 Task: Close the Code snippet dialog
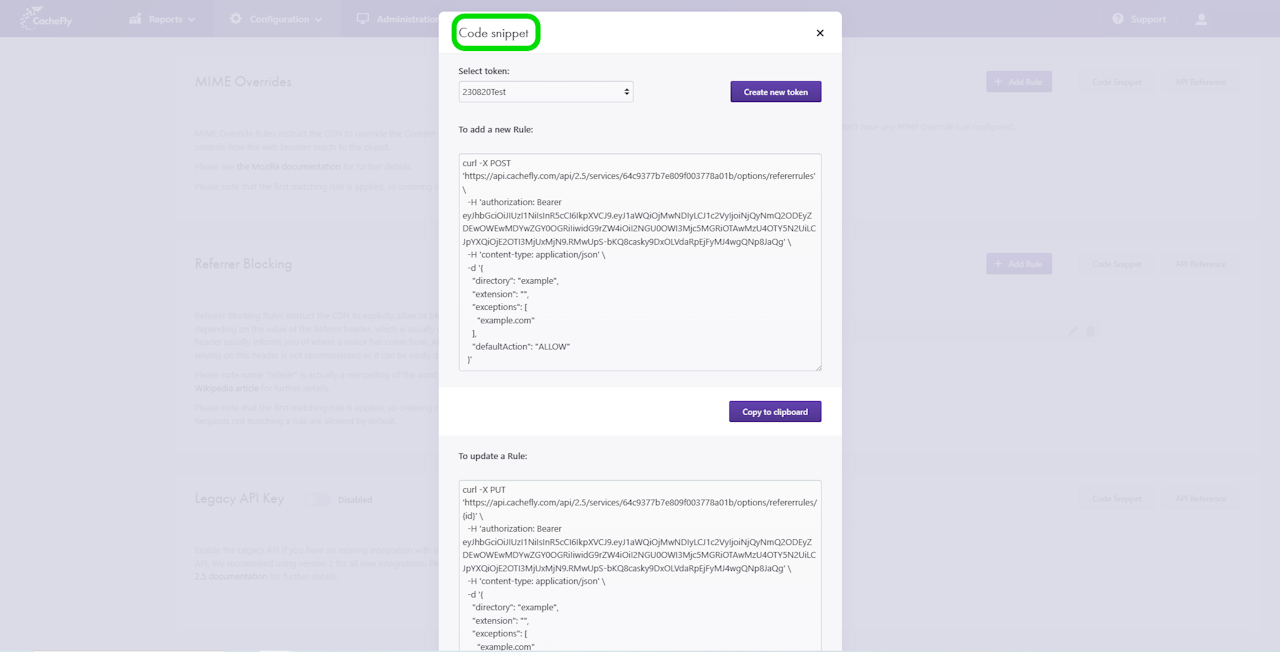point(820,33)
